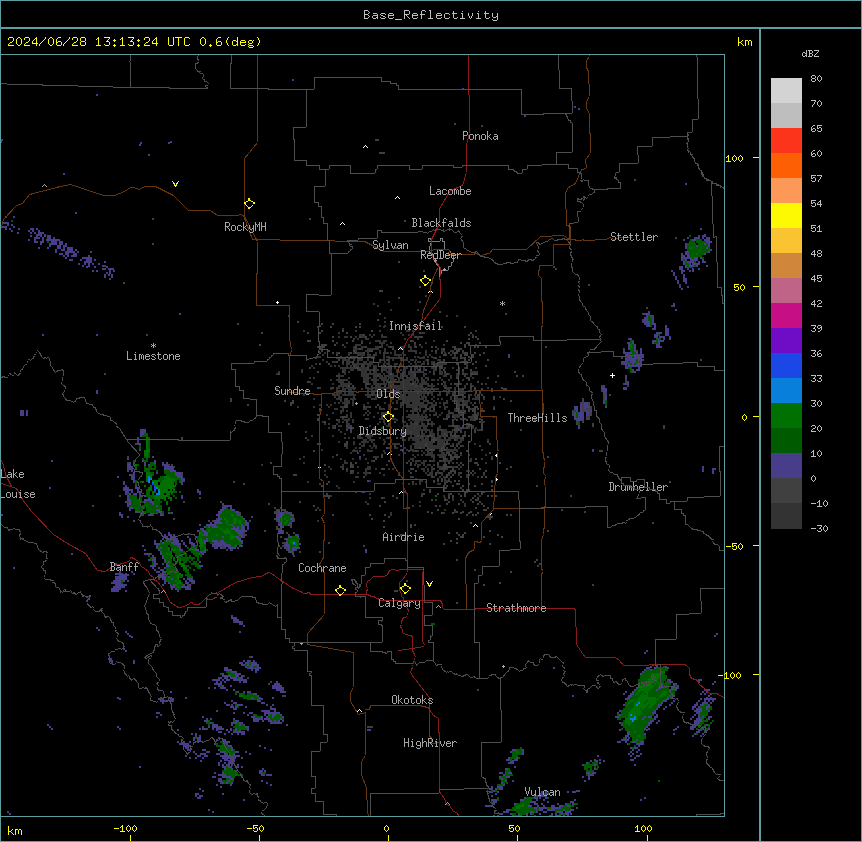
Task: Pick the topmost light gray legend swatch
Action: point(786,90)
